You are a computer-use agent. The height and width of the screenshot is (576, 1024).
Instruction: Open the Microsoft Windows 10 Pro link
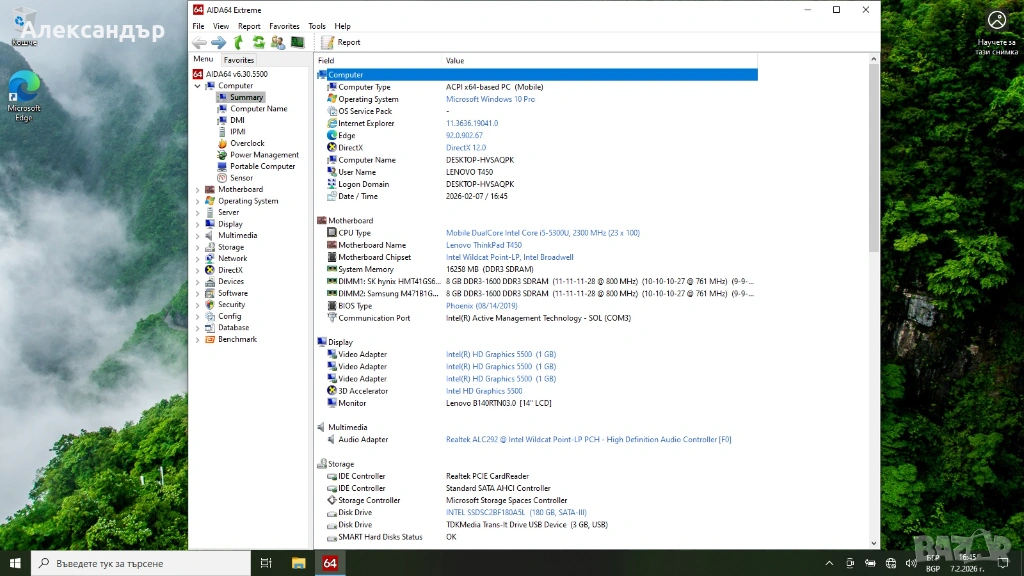[490, 99]
